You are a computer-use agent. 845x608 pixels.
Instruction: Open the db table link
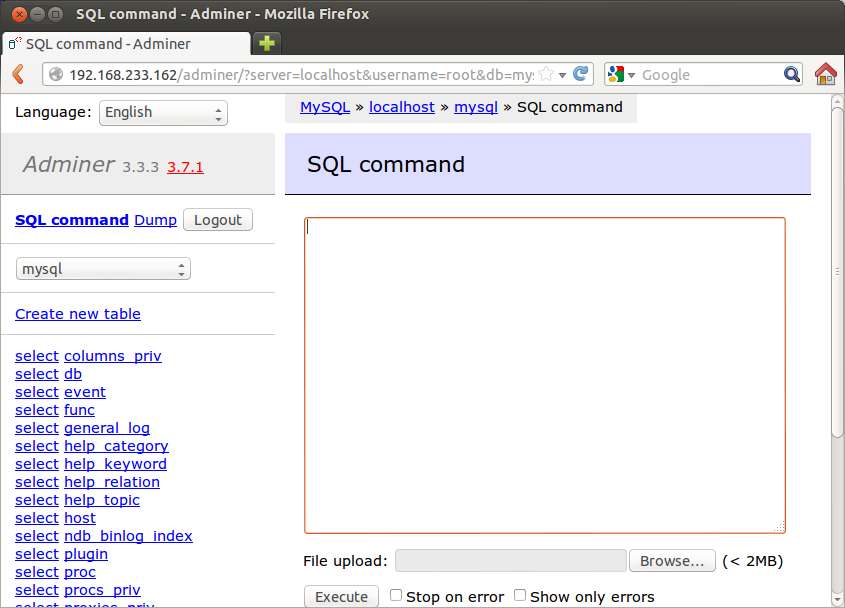(73, 374)
